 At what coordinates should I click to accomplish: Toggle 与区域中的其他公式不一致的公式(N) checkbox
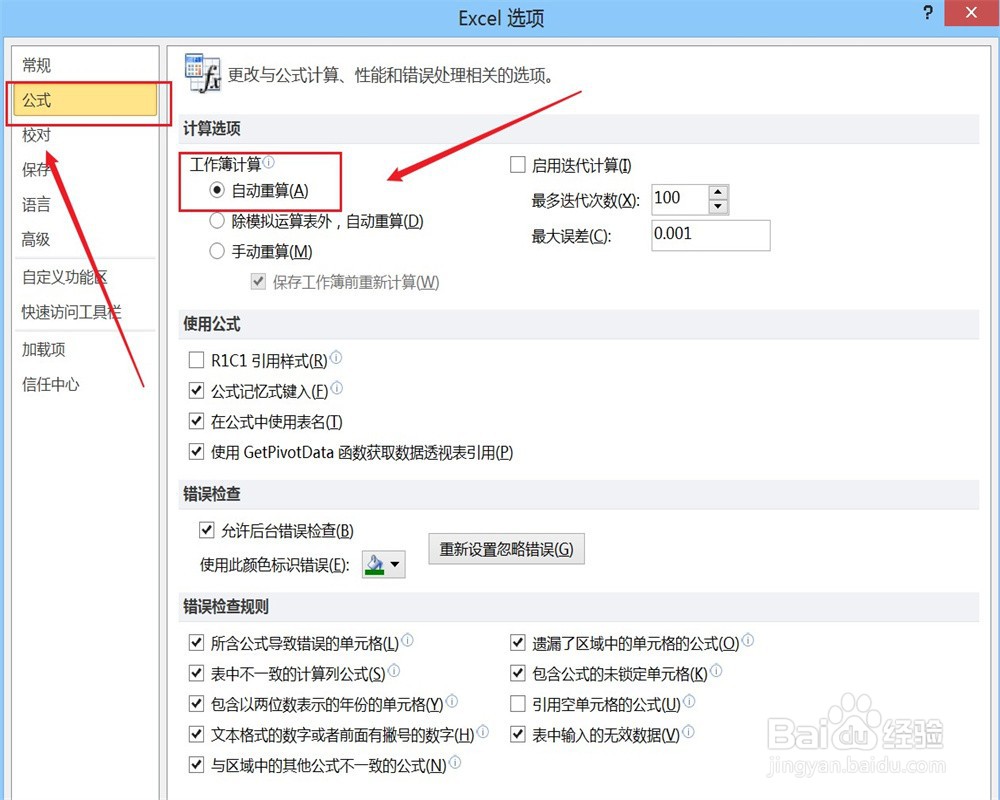point(196,765)
